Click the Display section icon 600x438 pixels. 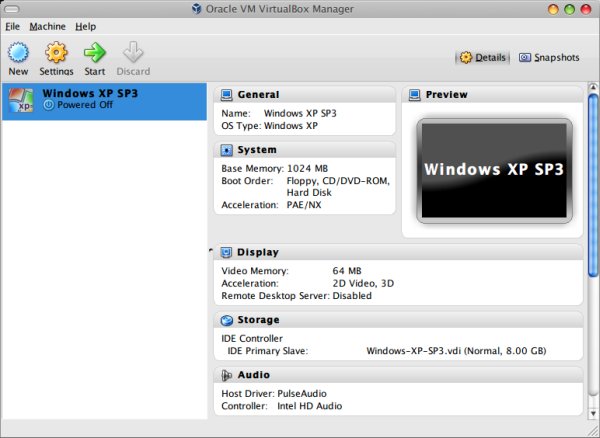coord(226,253)
